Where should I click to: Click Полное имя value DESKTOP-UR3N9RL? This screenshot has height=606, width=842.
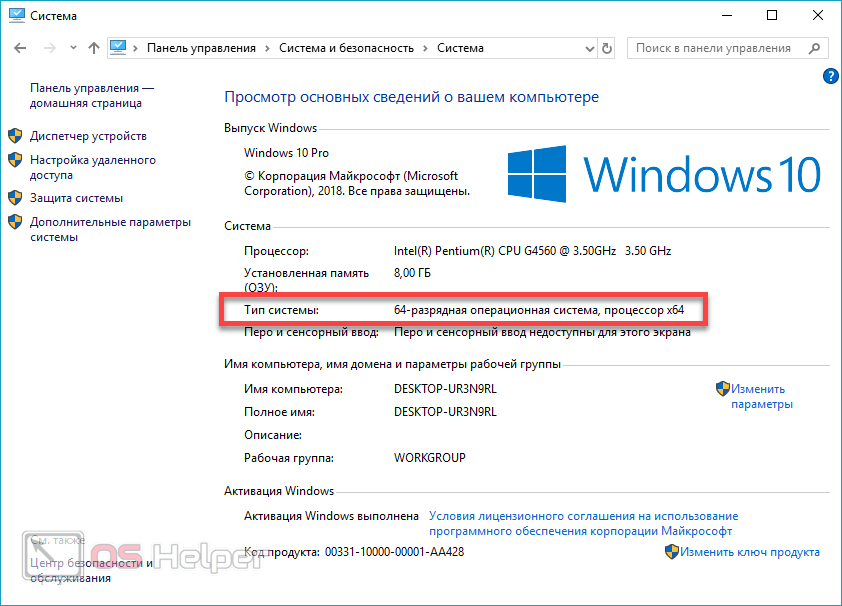[445, 412]
